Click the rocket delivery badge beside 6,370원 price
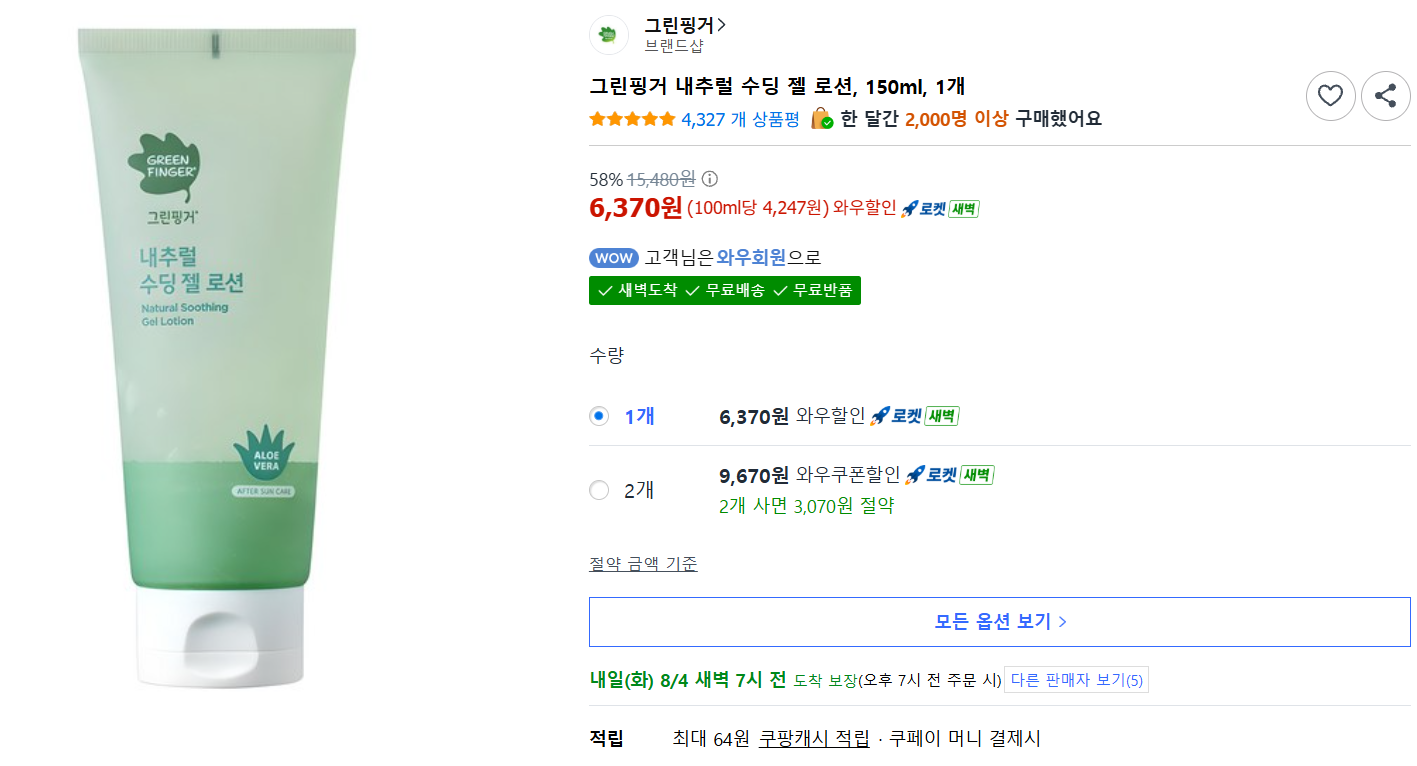Image resolution: width=1417 pixels, height=766 pixels. [940, 209]
